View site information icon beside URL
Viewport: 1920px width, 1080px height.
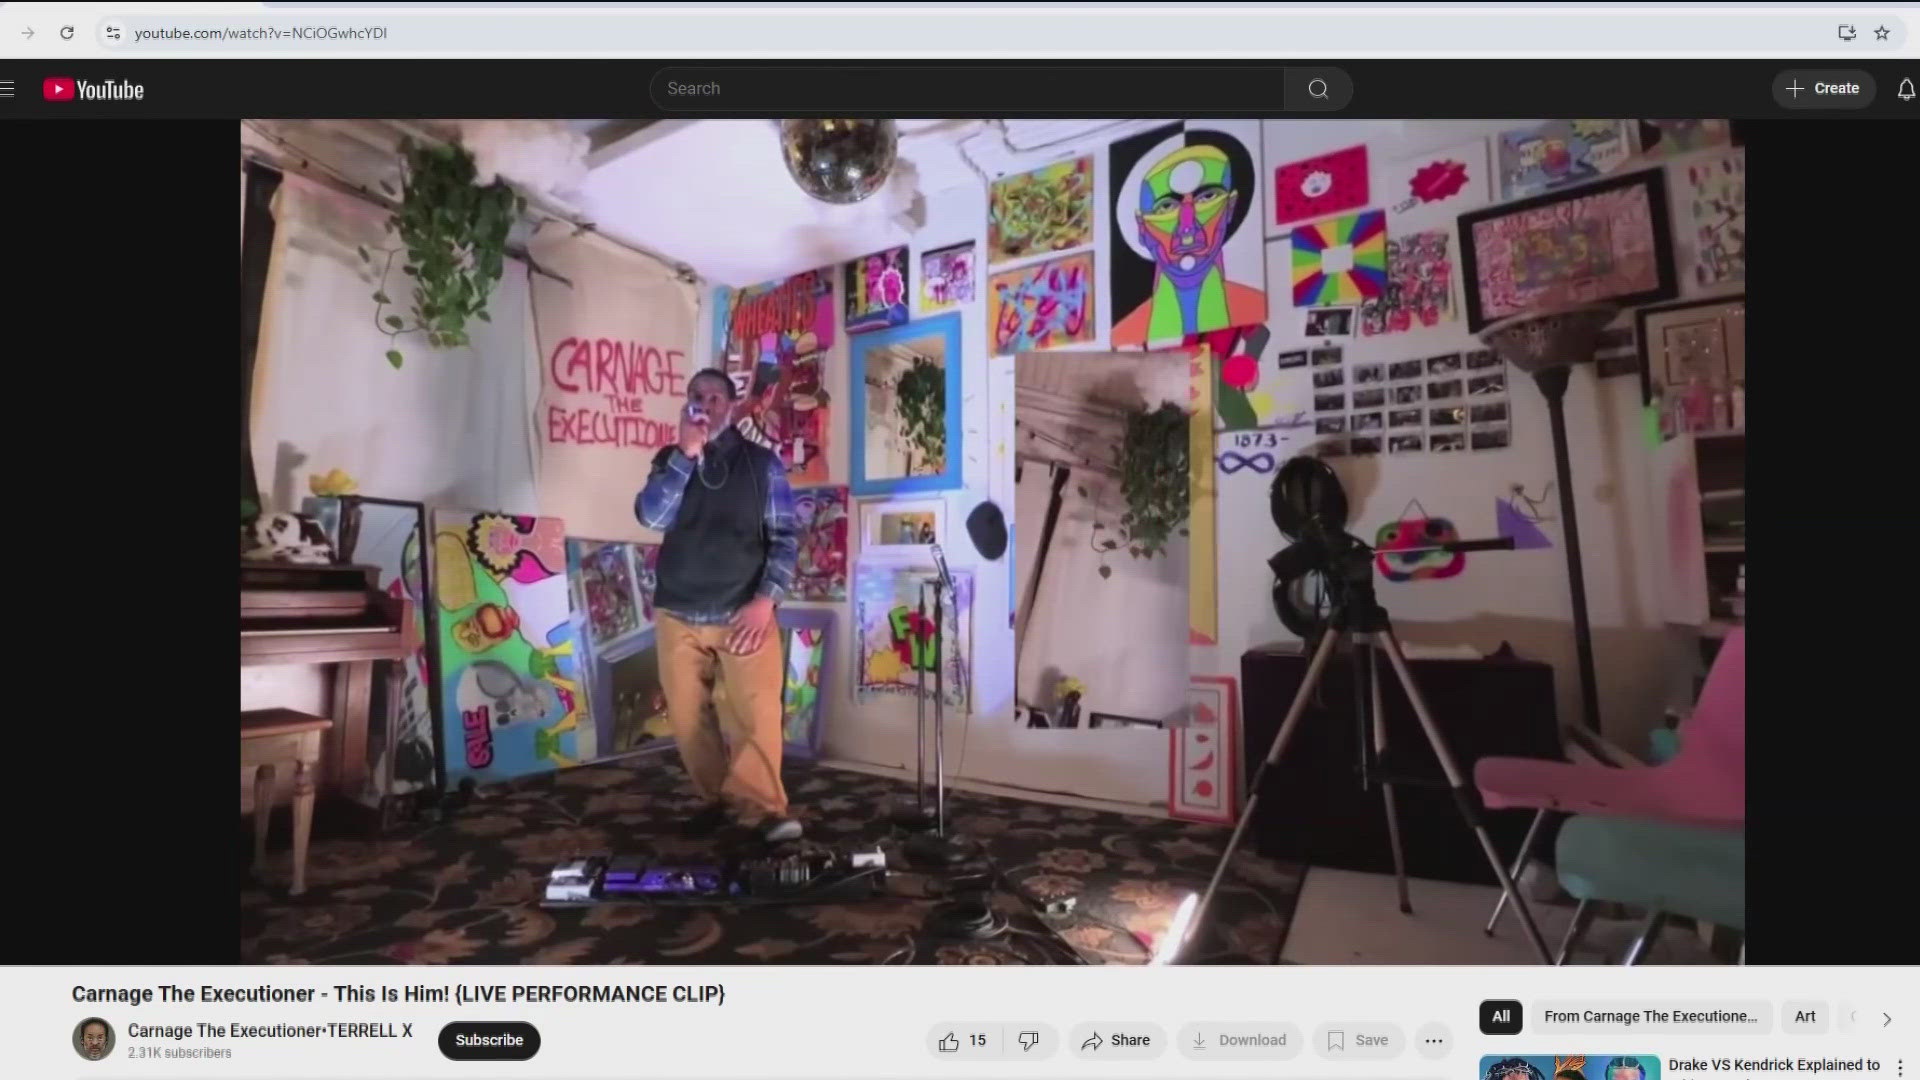click(113, 33)
